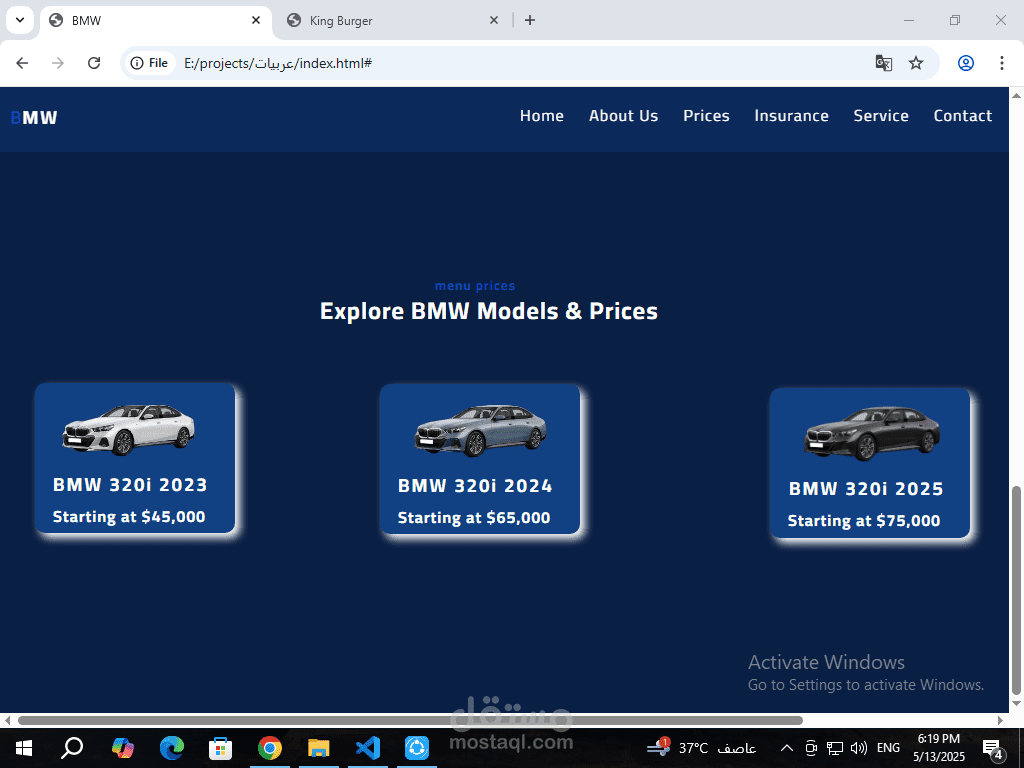Open File Explorer from taskbar
This screenshot has height=768, width=1024.
[319, 748]
